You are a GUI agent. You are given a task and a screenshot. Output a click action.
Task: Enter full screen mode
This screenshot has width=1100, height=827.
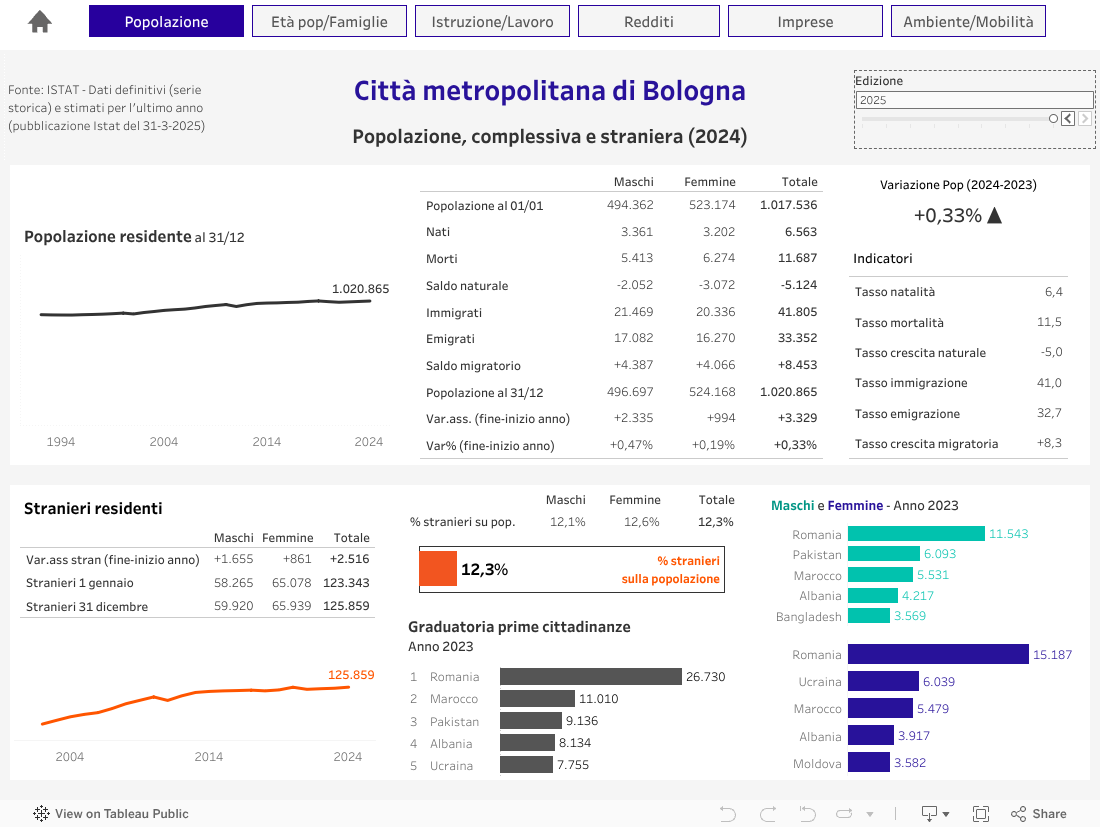tap(981, 814)
